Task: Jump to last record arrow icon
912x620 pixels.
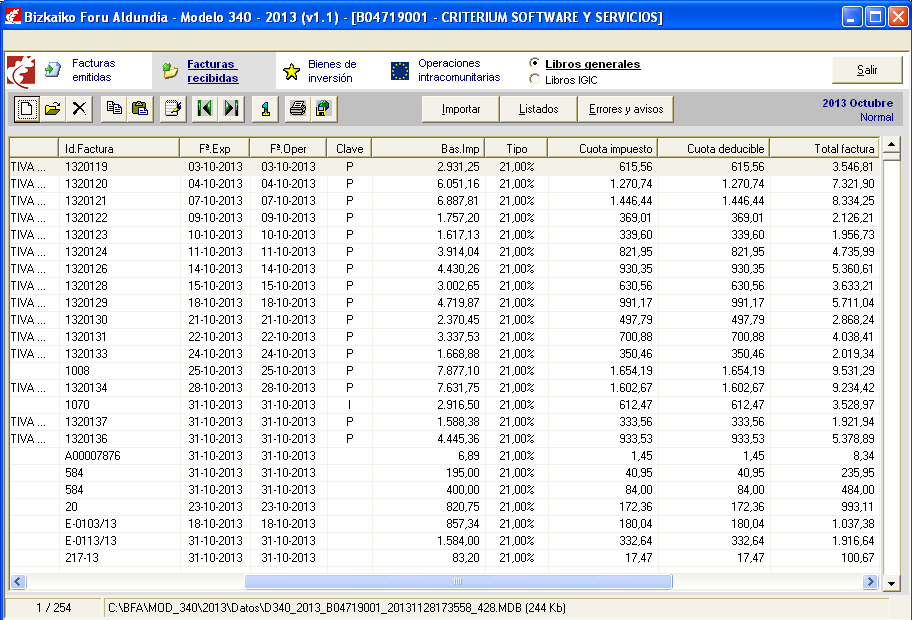Action: point(231,109)
